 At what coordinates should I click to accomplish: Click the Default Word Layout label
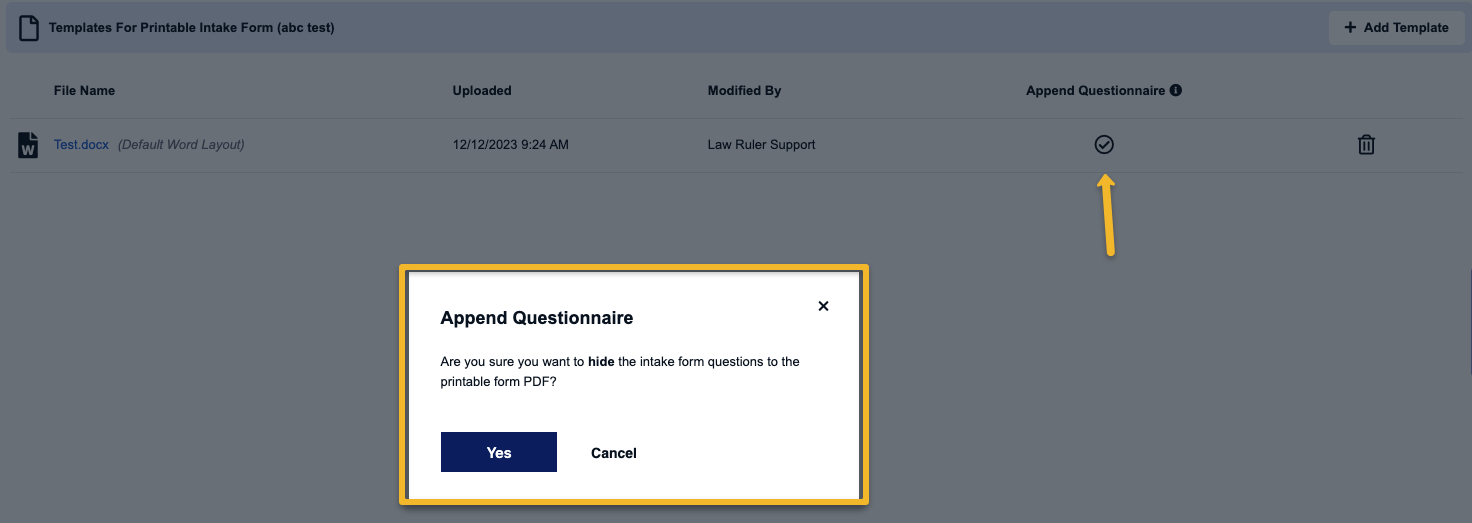[181, 145]
